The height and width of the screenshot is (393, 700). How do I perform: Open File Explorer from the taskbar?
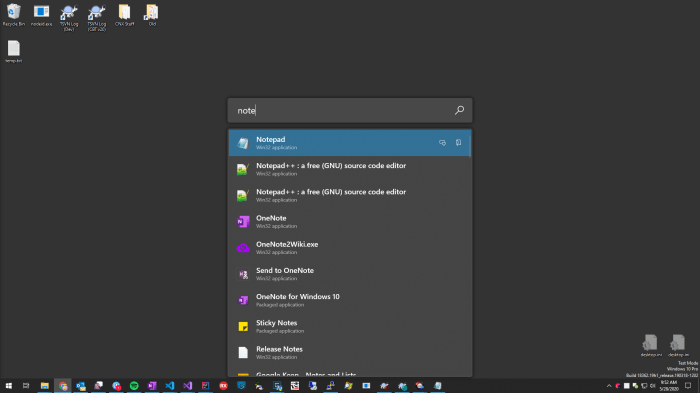pos(45,386)
